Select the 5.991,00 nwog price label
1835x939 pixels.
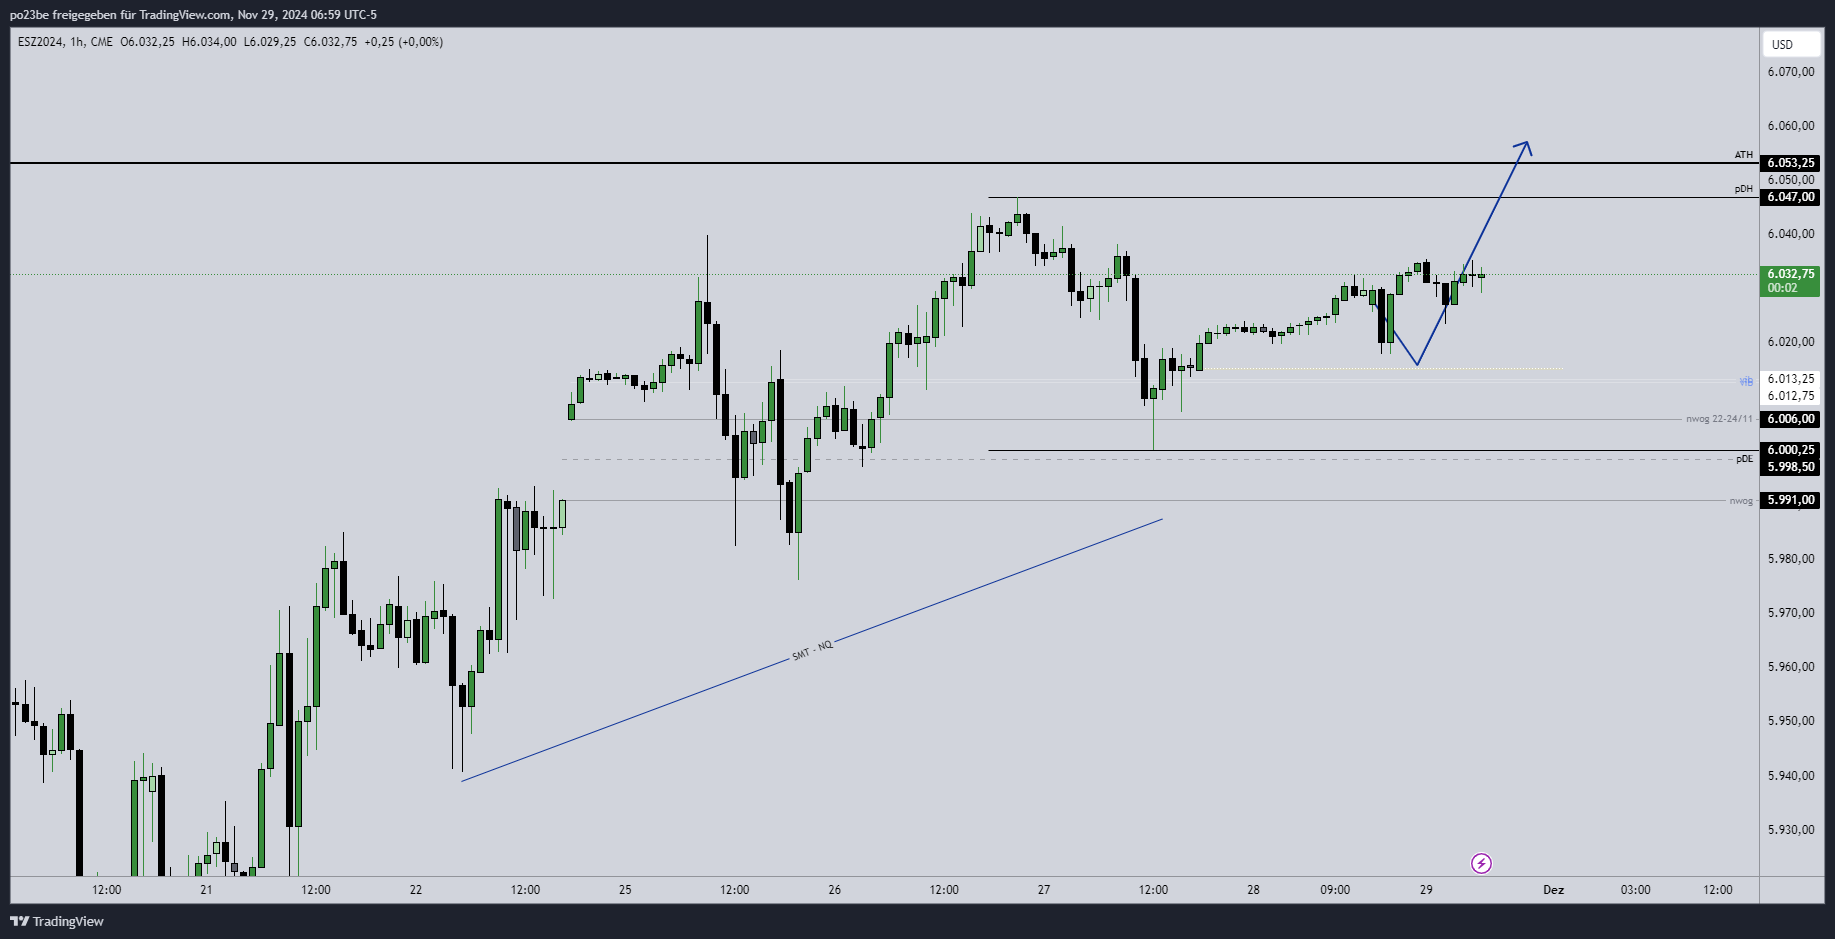pyautogui.click(x=1790, y=500)
